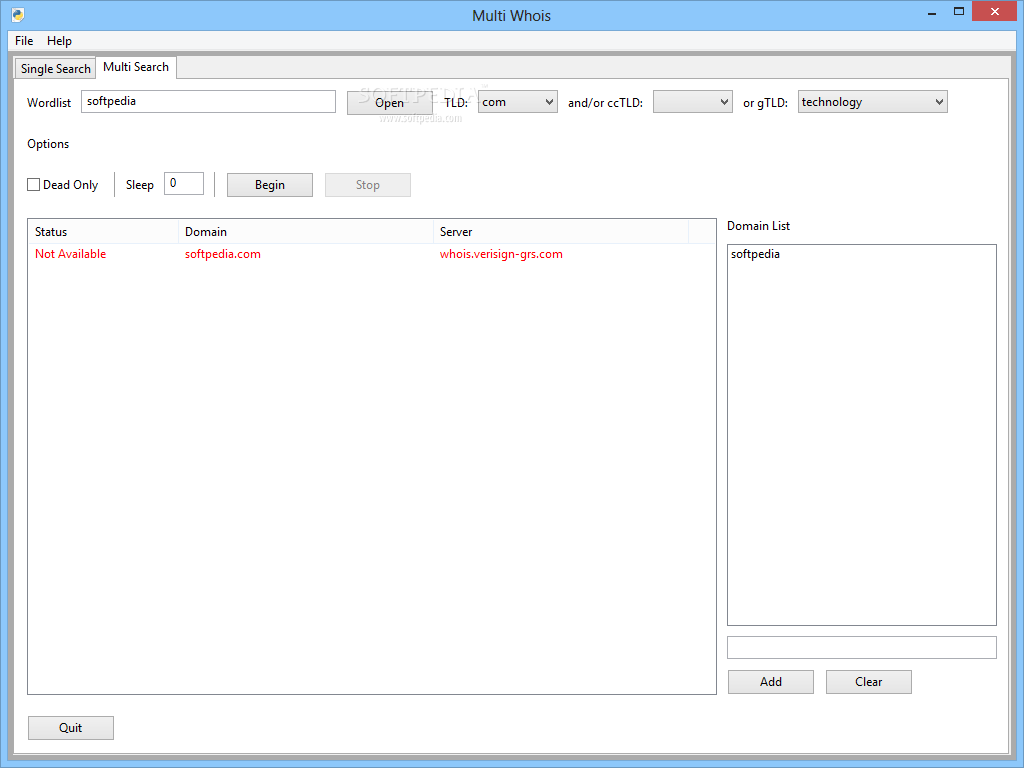Click the Stop button

[368, 185]
